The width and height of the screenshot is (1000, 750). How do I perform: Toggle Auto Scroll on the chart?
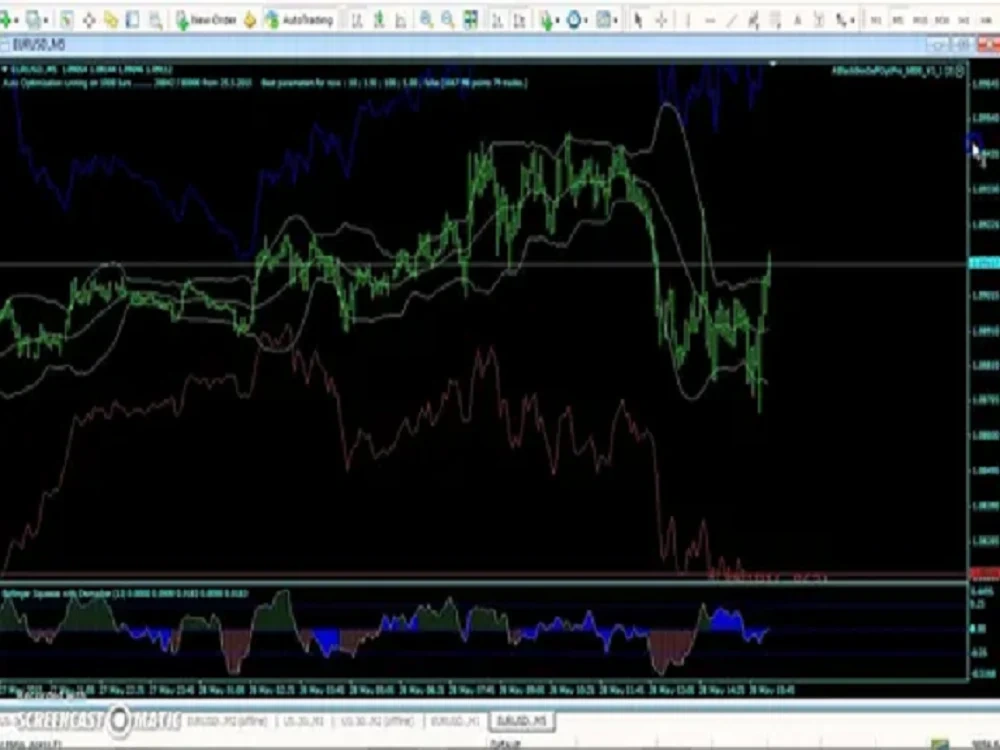pos(497,20)
